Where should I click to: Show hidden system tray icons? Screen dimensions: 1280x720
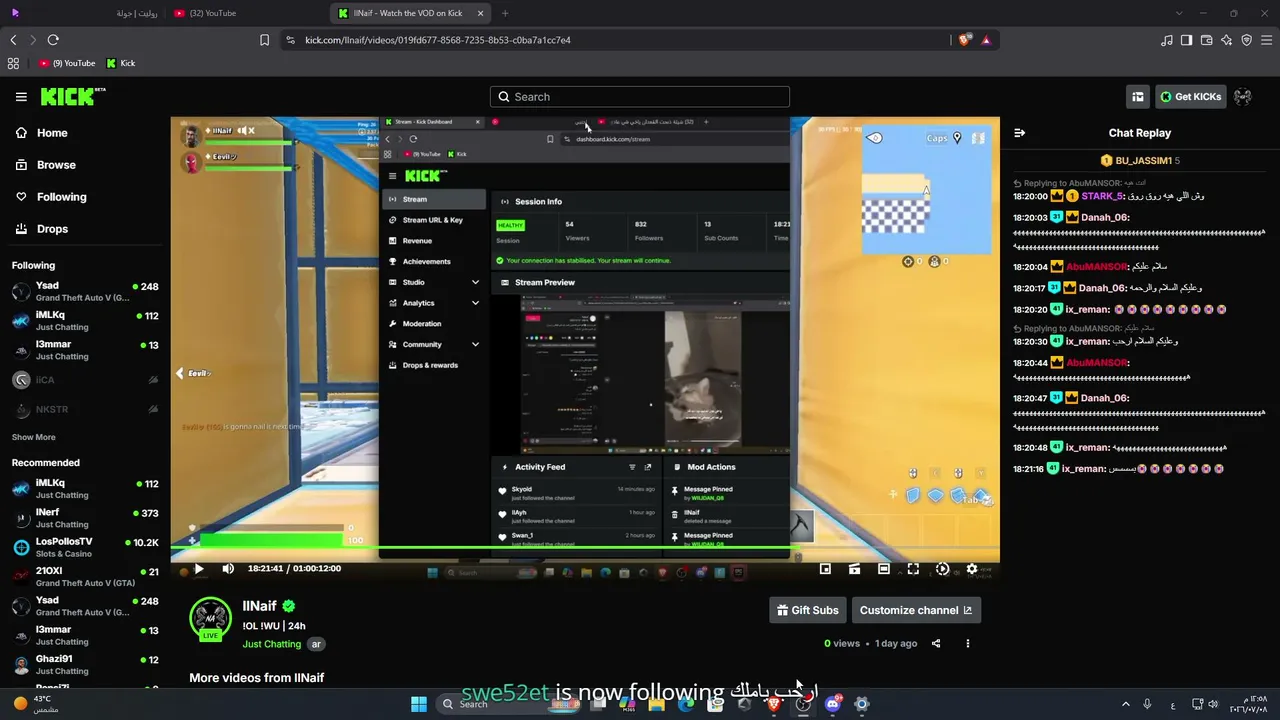pyautogui.click(x=1126, y=704)
